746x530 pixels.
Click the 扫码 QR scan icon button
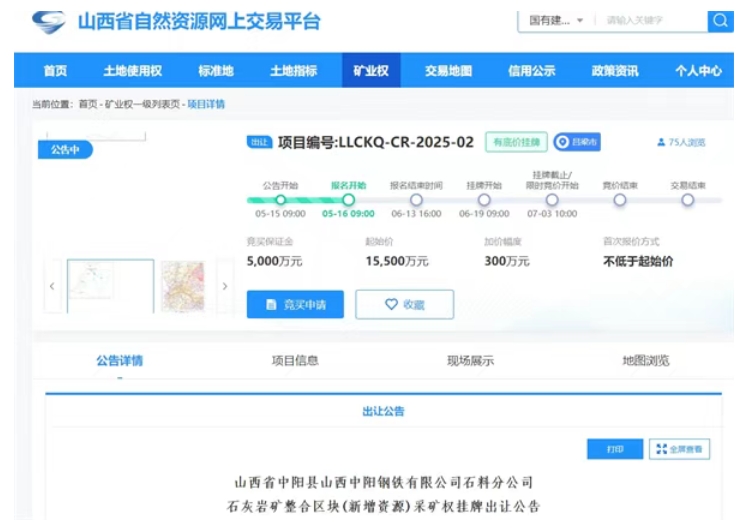(576, 143)
